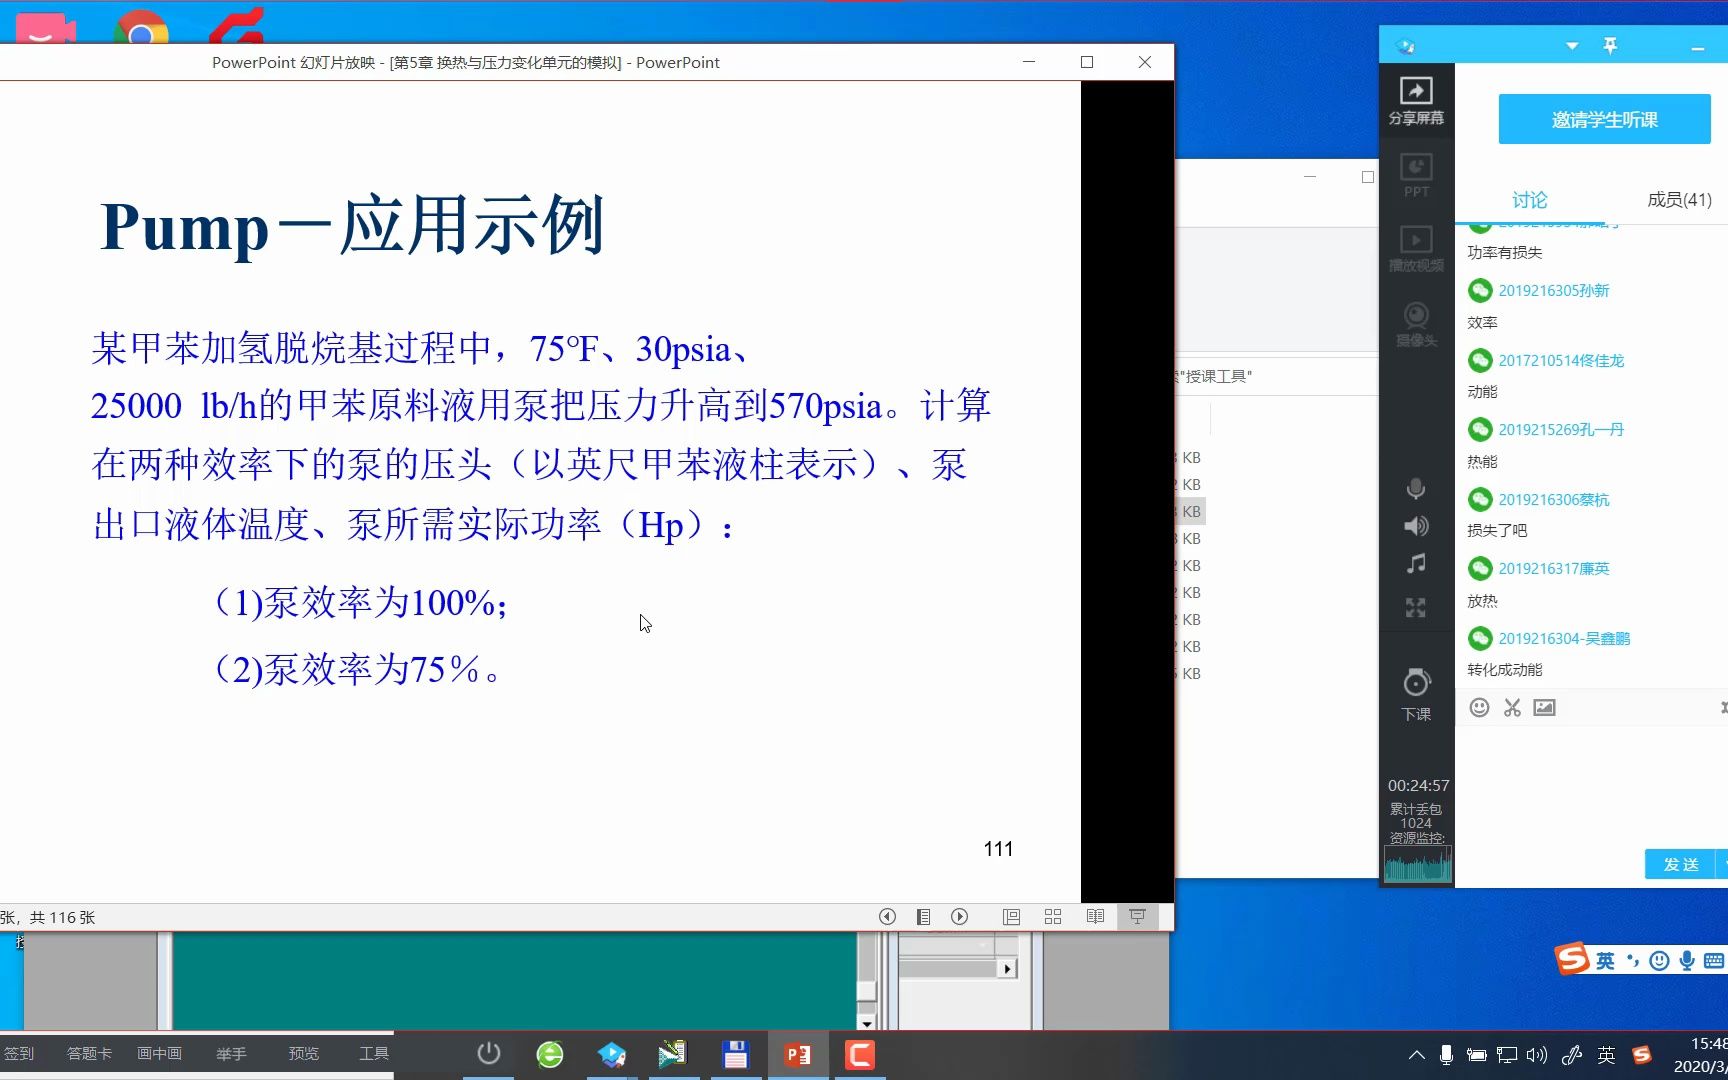
Task: Click Sogou toolbar voice input microphone
Action: 1687,961
